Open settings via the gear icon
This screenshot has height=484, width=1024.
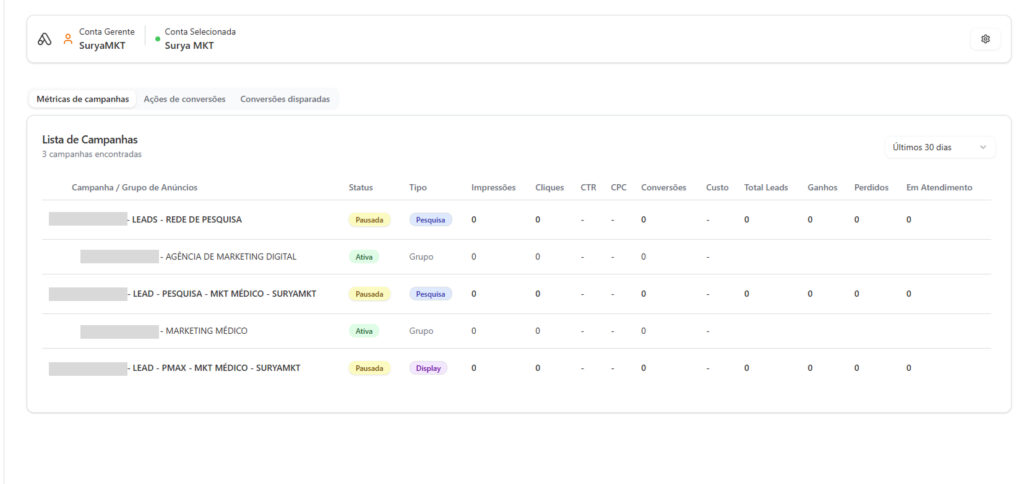click(985, 39)
